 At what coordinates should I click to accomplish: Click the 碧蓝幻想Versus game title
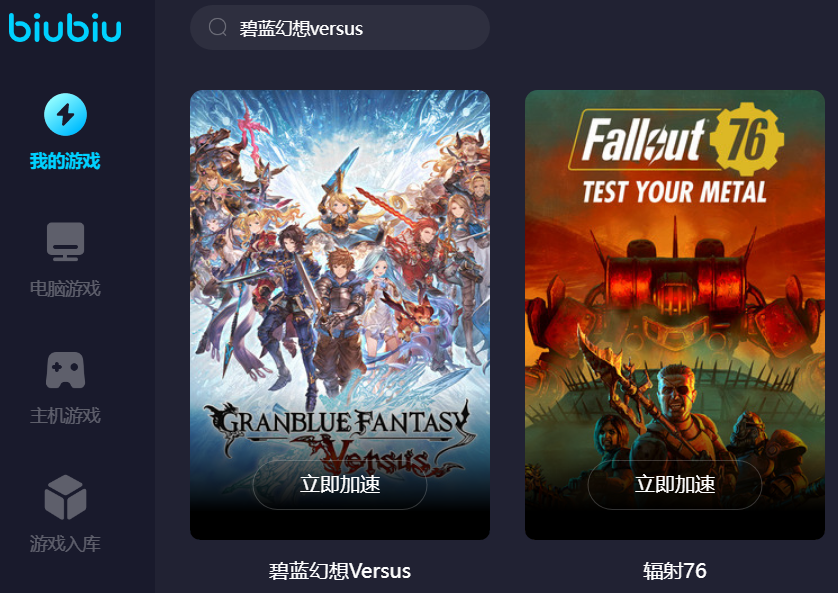pyautogui.click(x=340, y=571)
